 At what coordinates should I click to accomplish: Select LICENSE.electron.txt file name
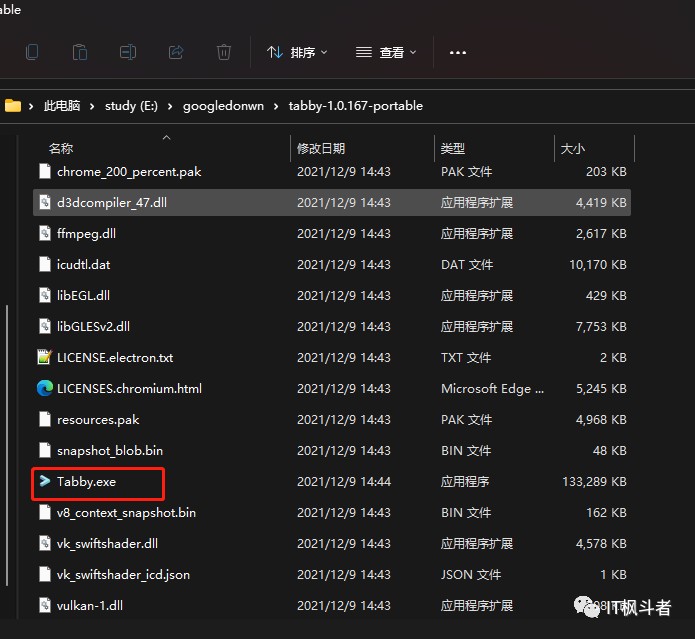click(x=115, y=358)
